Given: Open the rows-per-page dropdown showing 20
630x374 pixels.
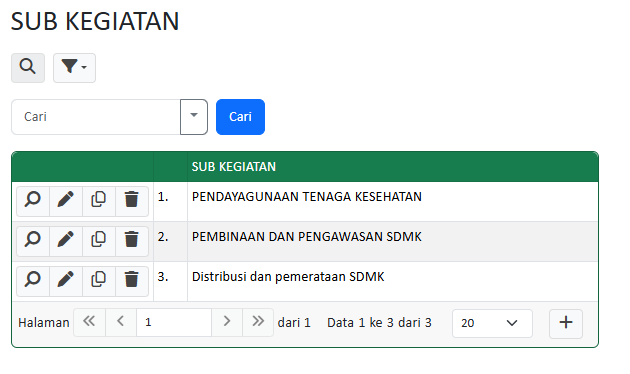Looking at the screenshot, I should 492,323.
